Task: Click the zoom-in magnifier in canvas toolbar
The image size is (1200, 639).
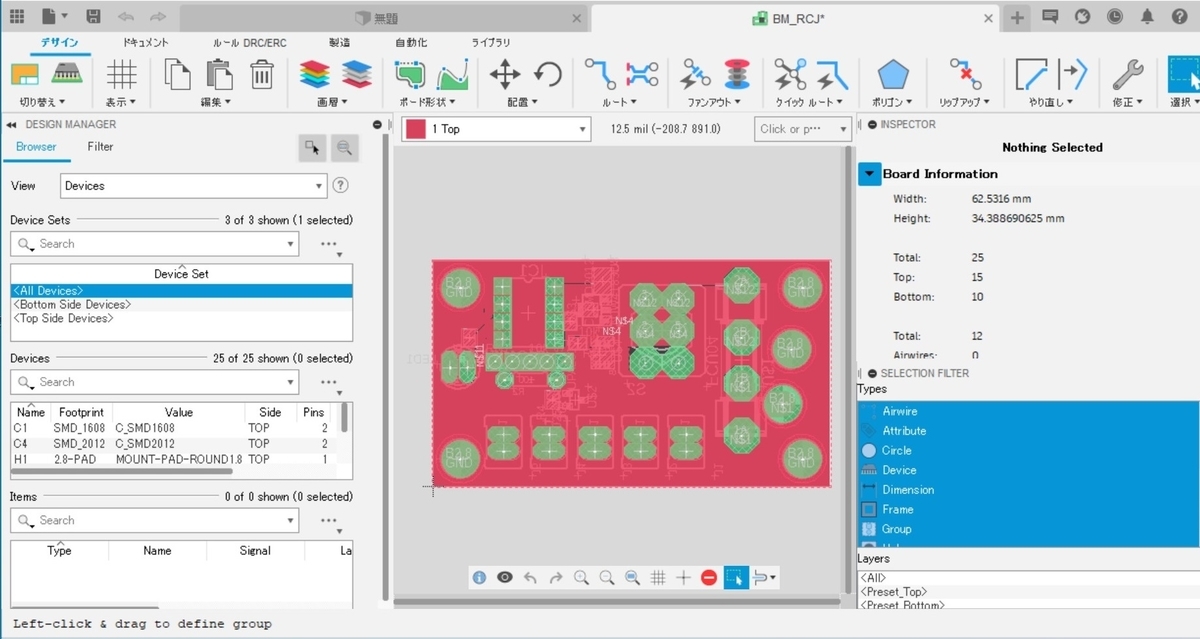Action: 581,577
